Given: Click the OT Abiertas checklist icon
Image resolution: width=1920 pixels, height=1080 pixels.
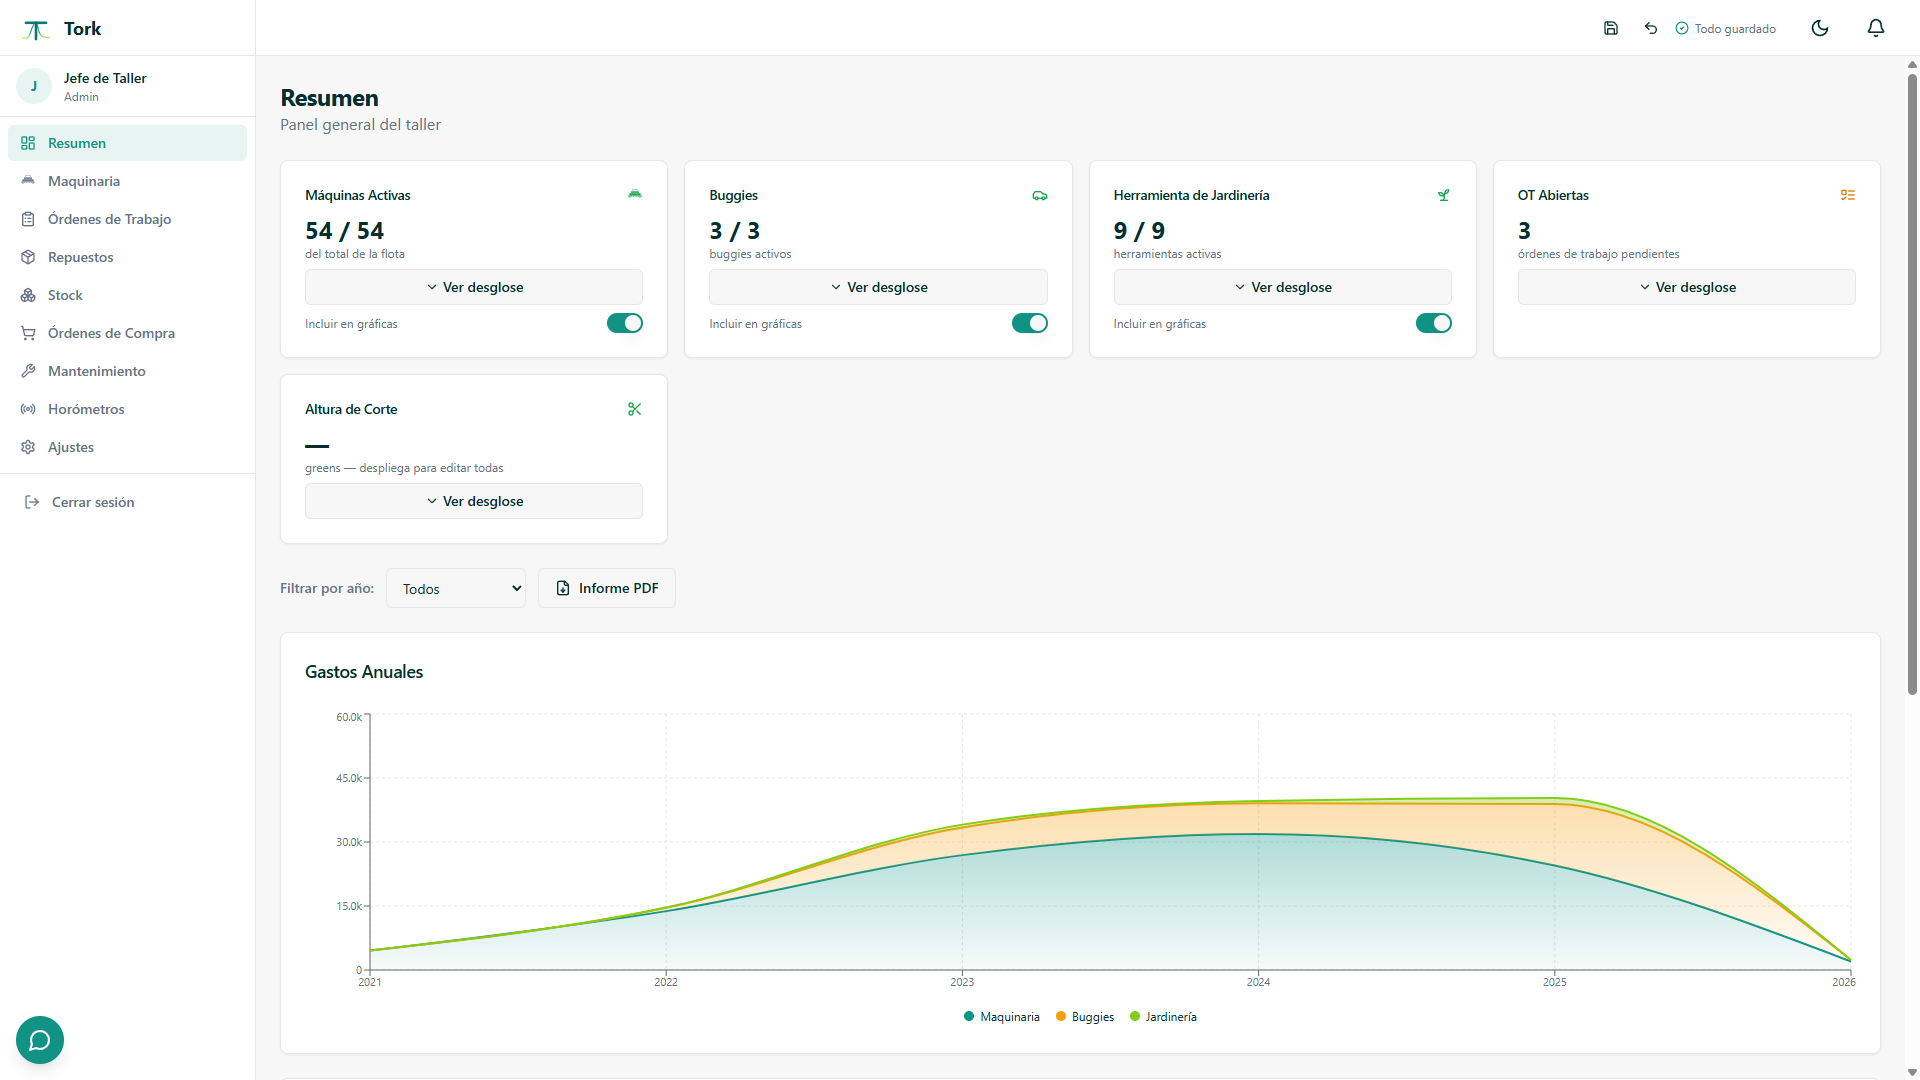Looking at the screenshot, I should coord(1847,195).
